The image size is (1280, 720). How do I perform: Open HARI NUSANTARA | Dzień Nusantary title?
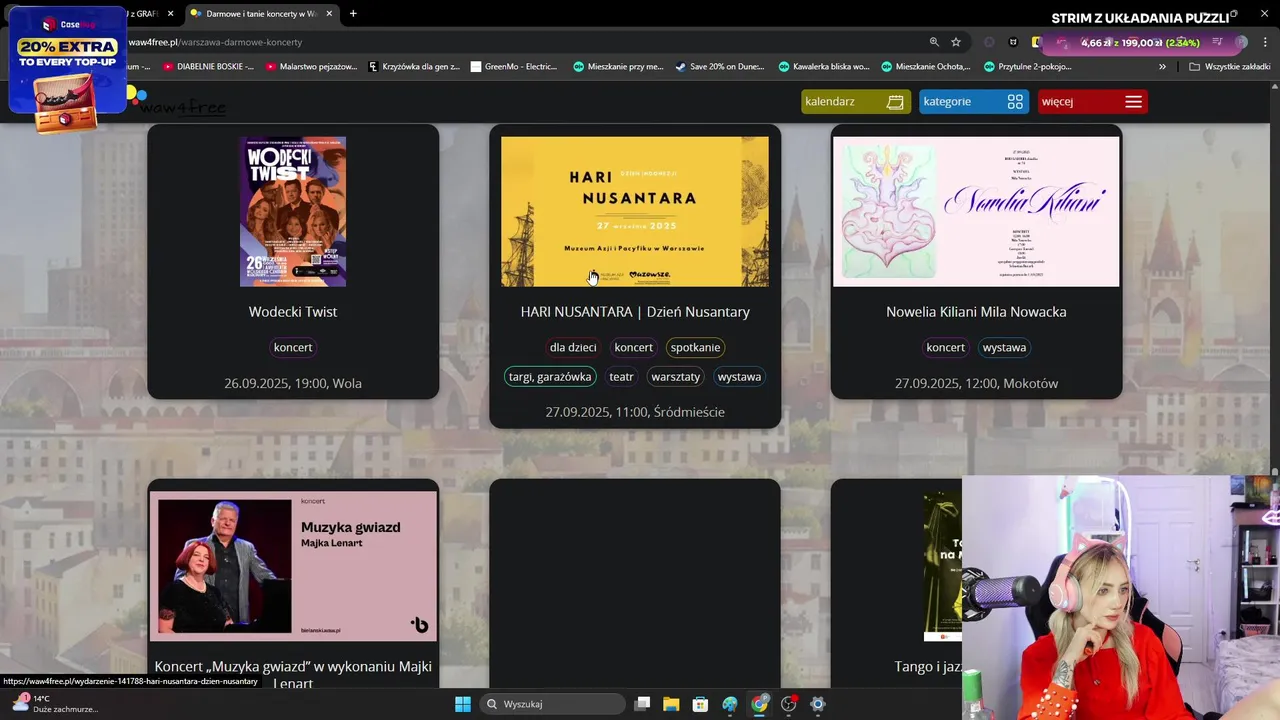[x=635, y=312]
